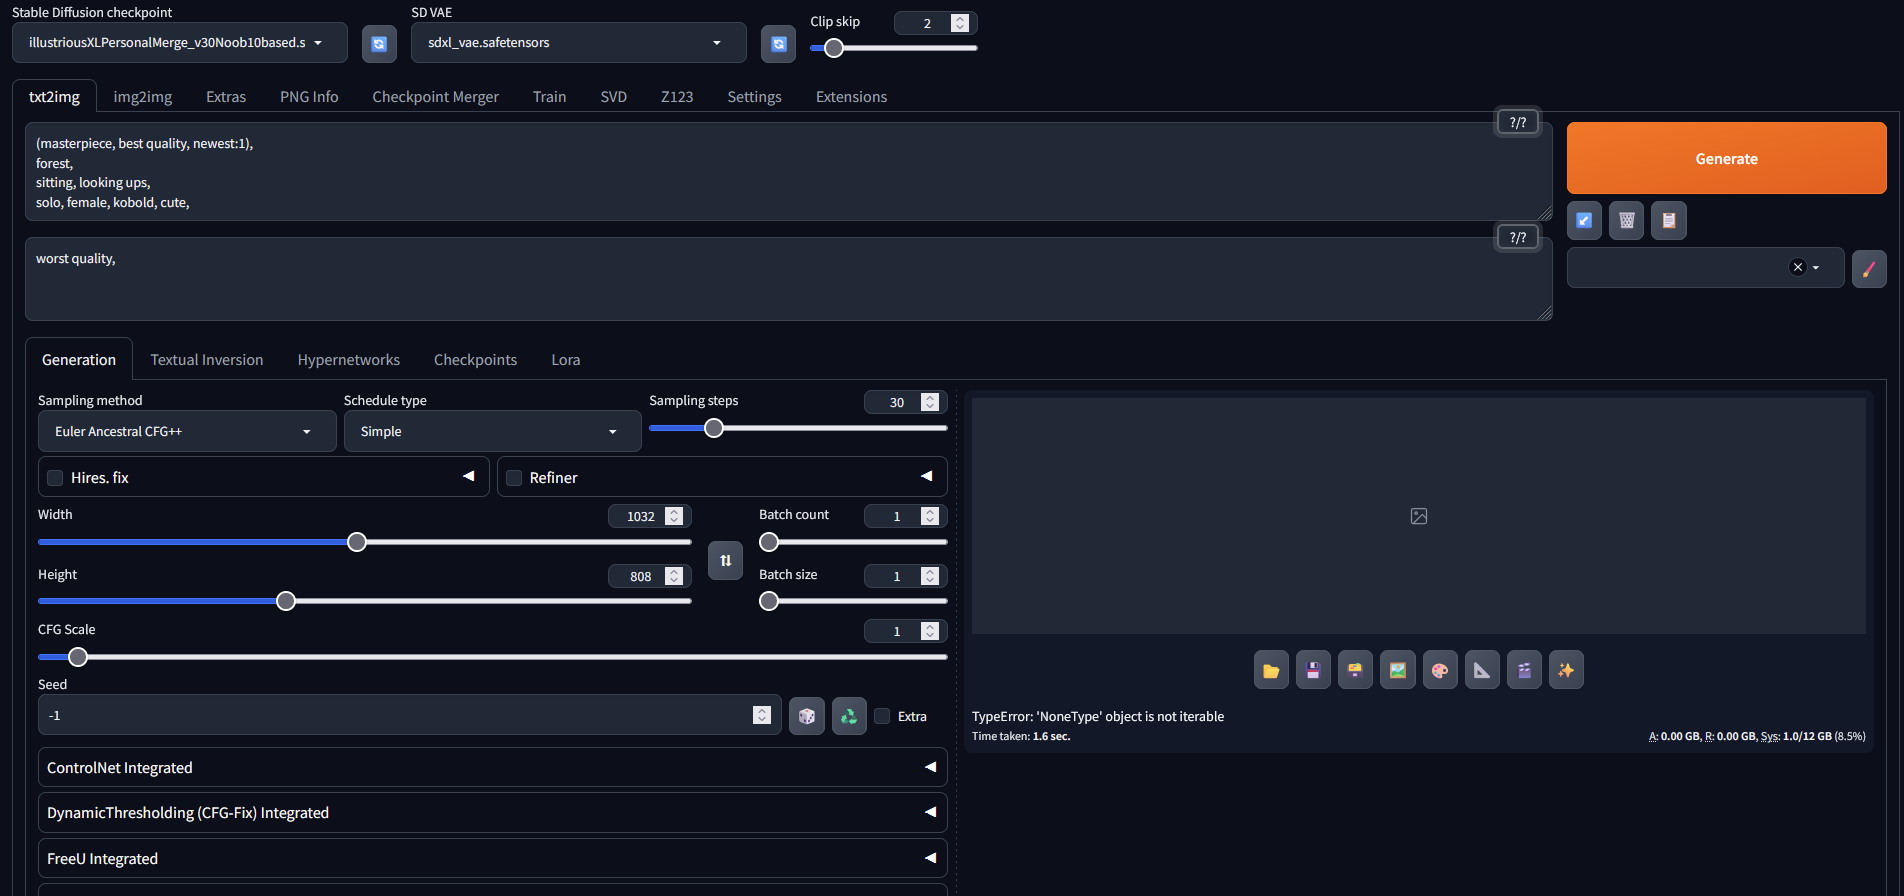
Task: Expand the Hires. fix section arrow
Action: click(468, 476)
